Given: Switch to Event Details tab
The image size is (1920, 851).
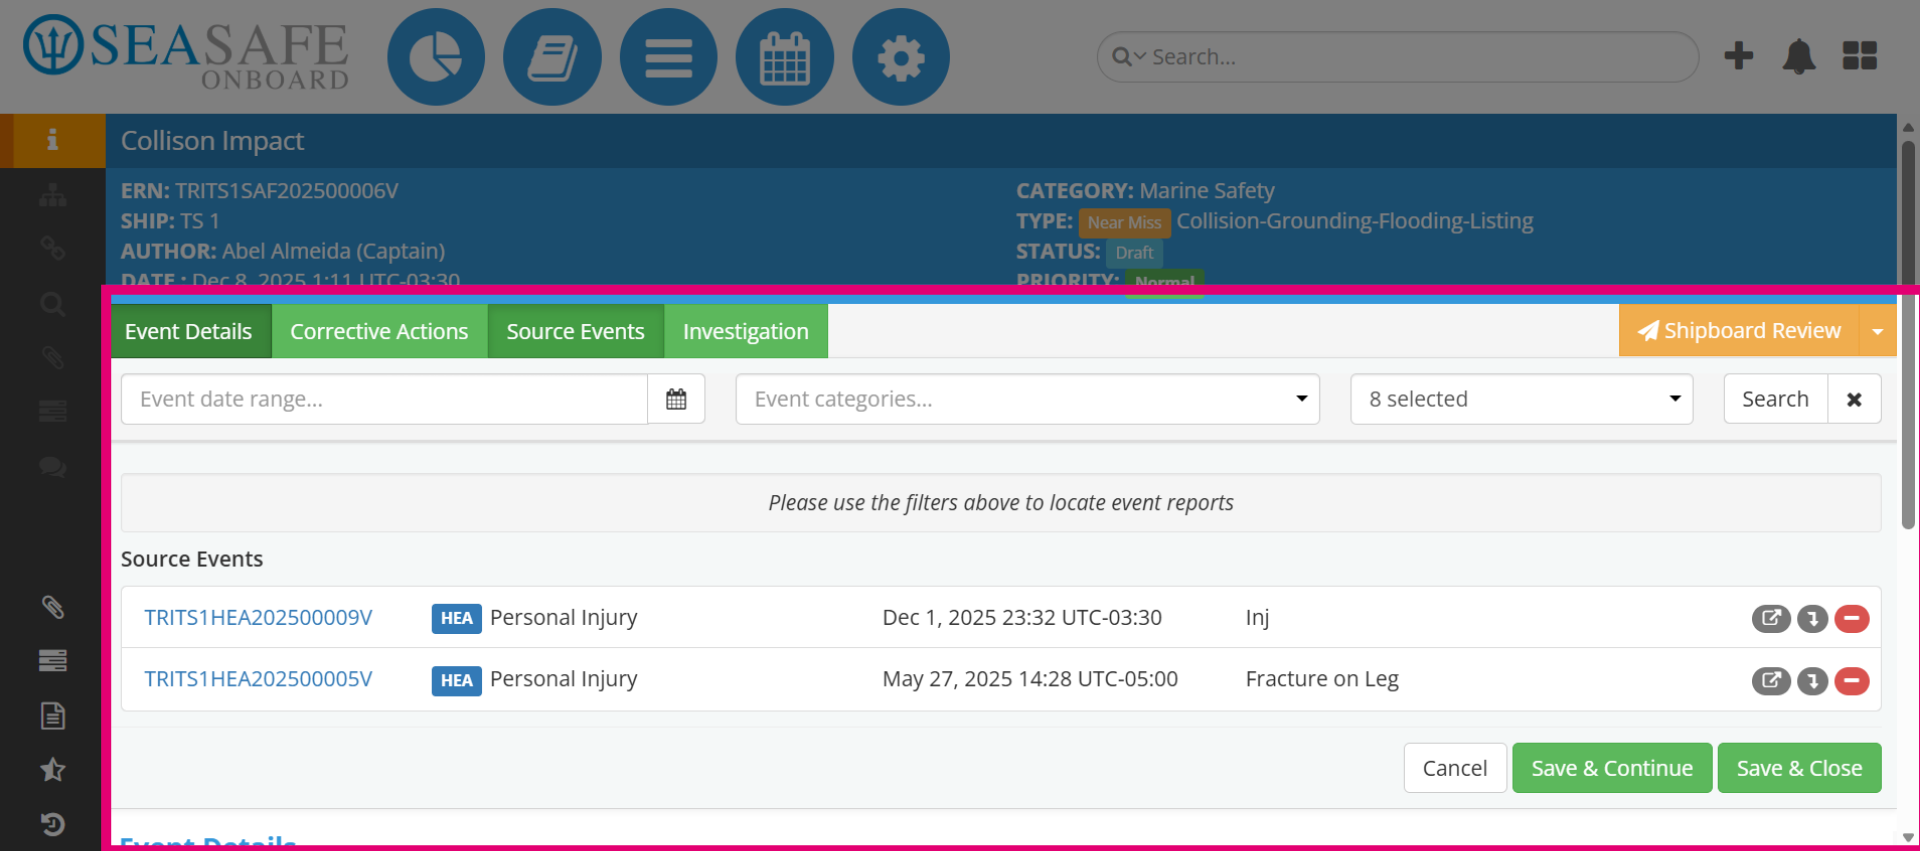Looking at the screenshot, I should 189,331.
